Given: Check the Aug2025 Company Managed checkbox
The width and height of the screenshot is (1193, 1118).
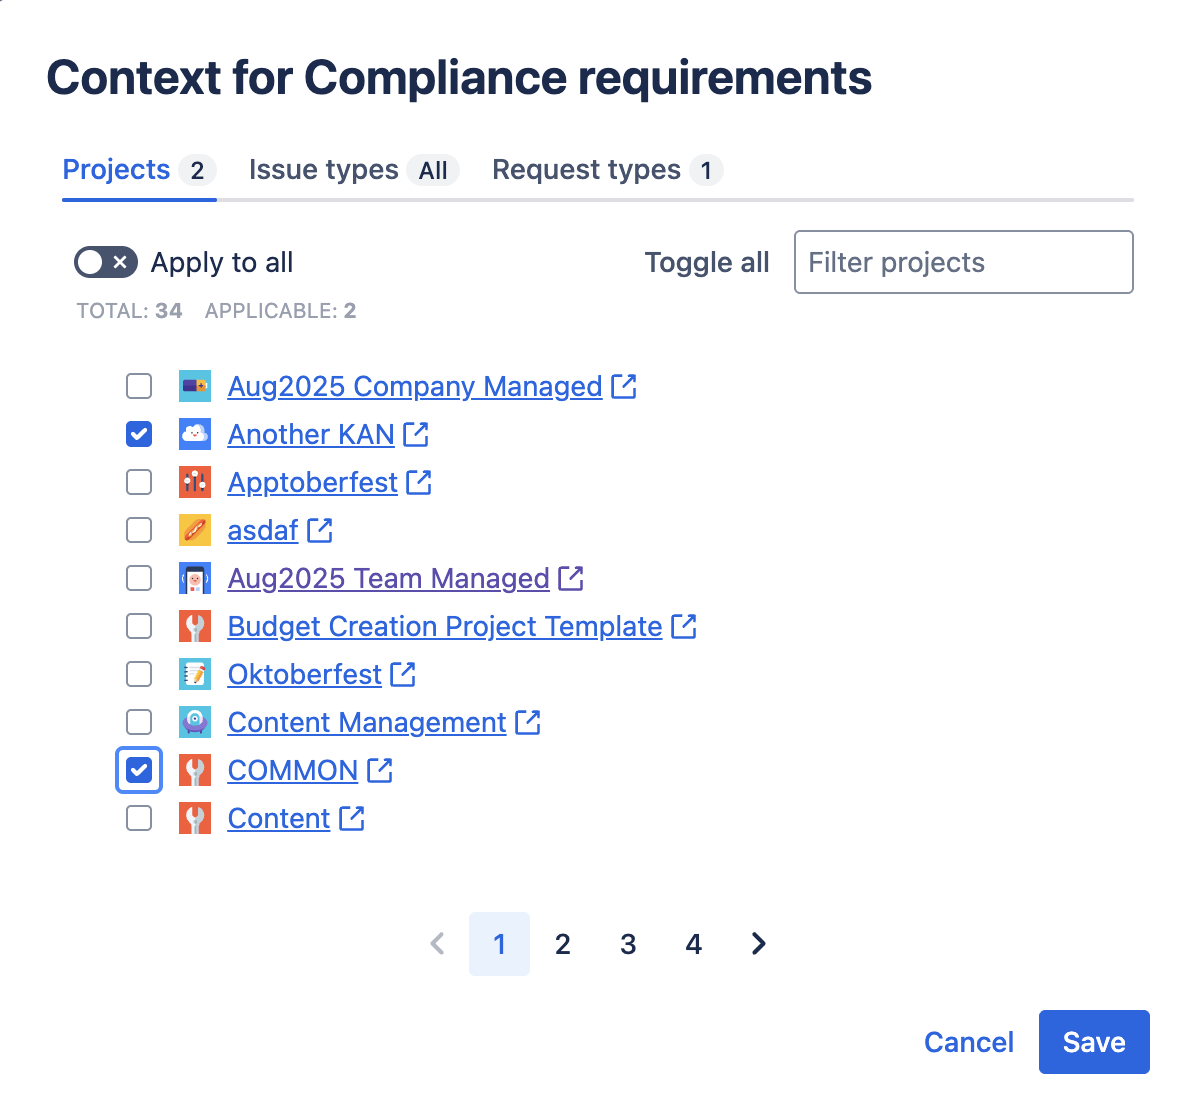Looking at the screenshot, I should [x=139, y=386].
